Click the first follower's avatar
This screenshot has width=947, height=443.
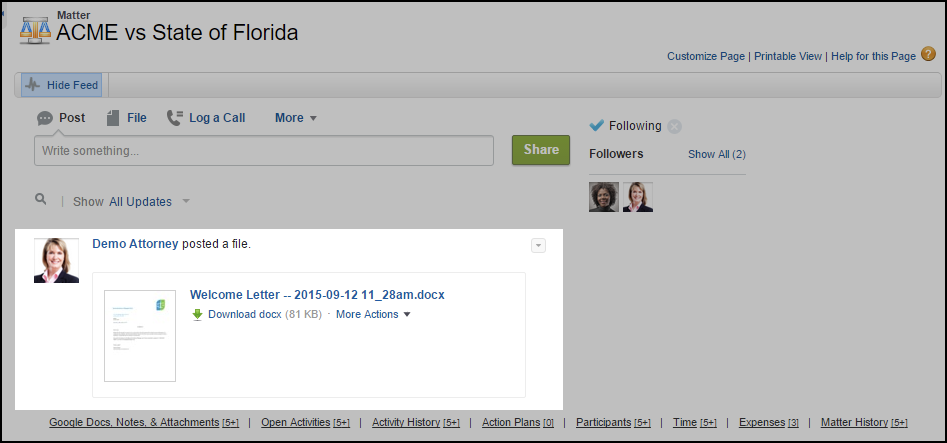point(604,197)
